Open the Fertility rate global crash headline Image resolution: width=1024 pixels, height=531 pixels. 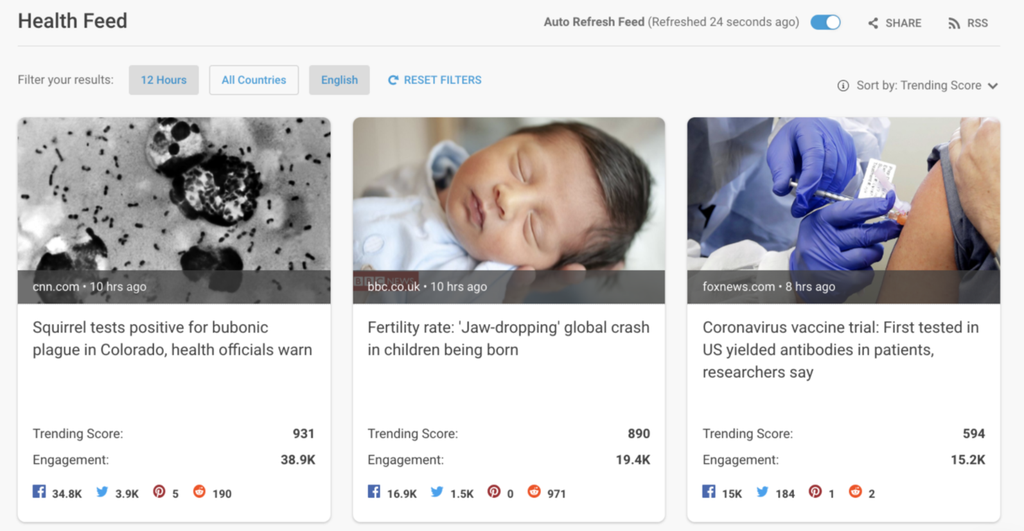click(508, 339)
